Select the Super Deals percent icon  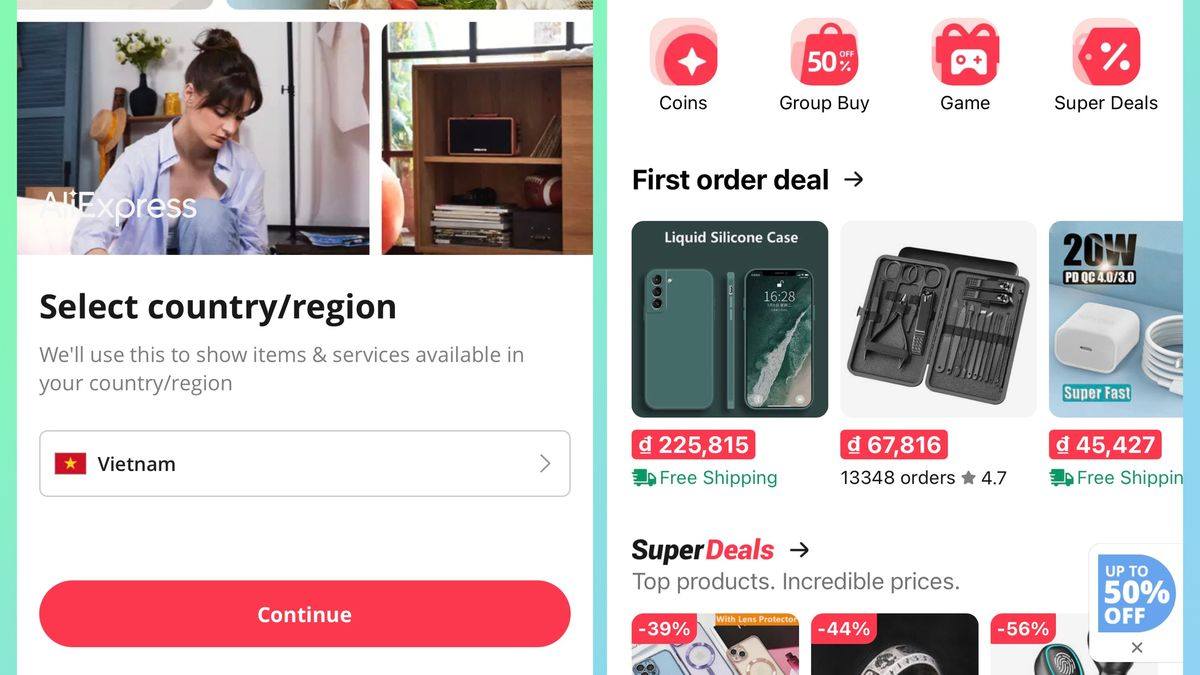[1106, 53]
